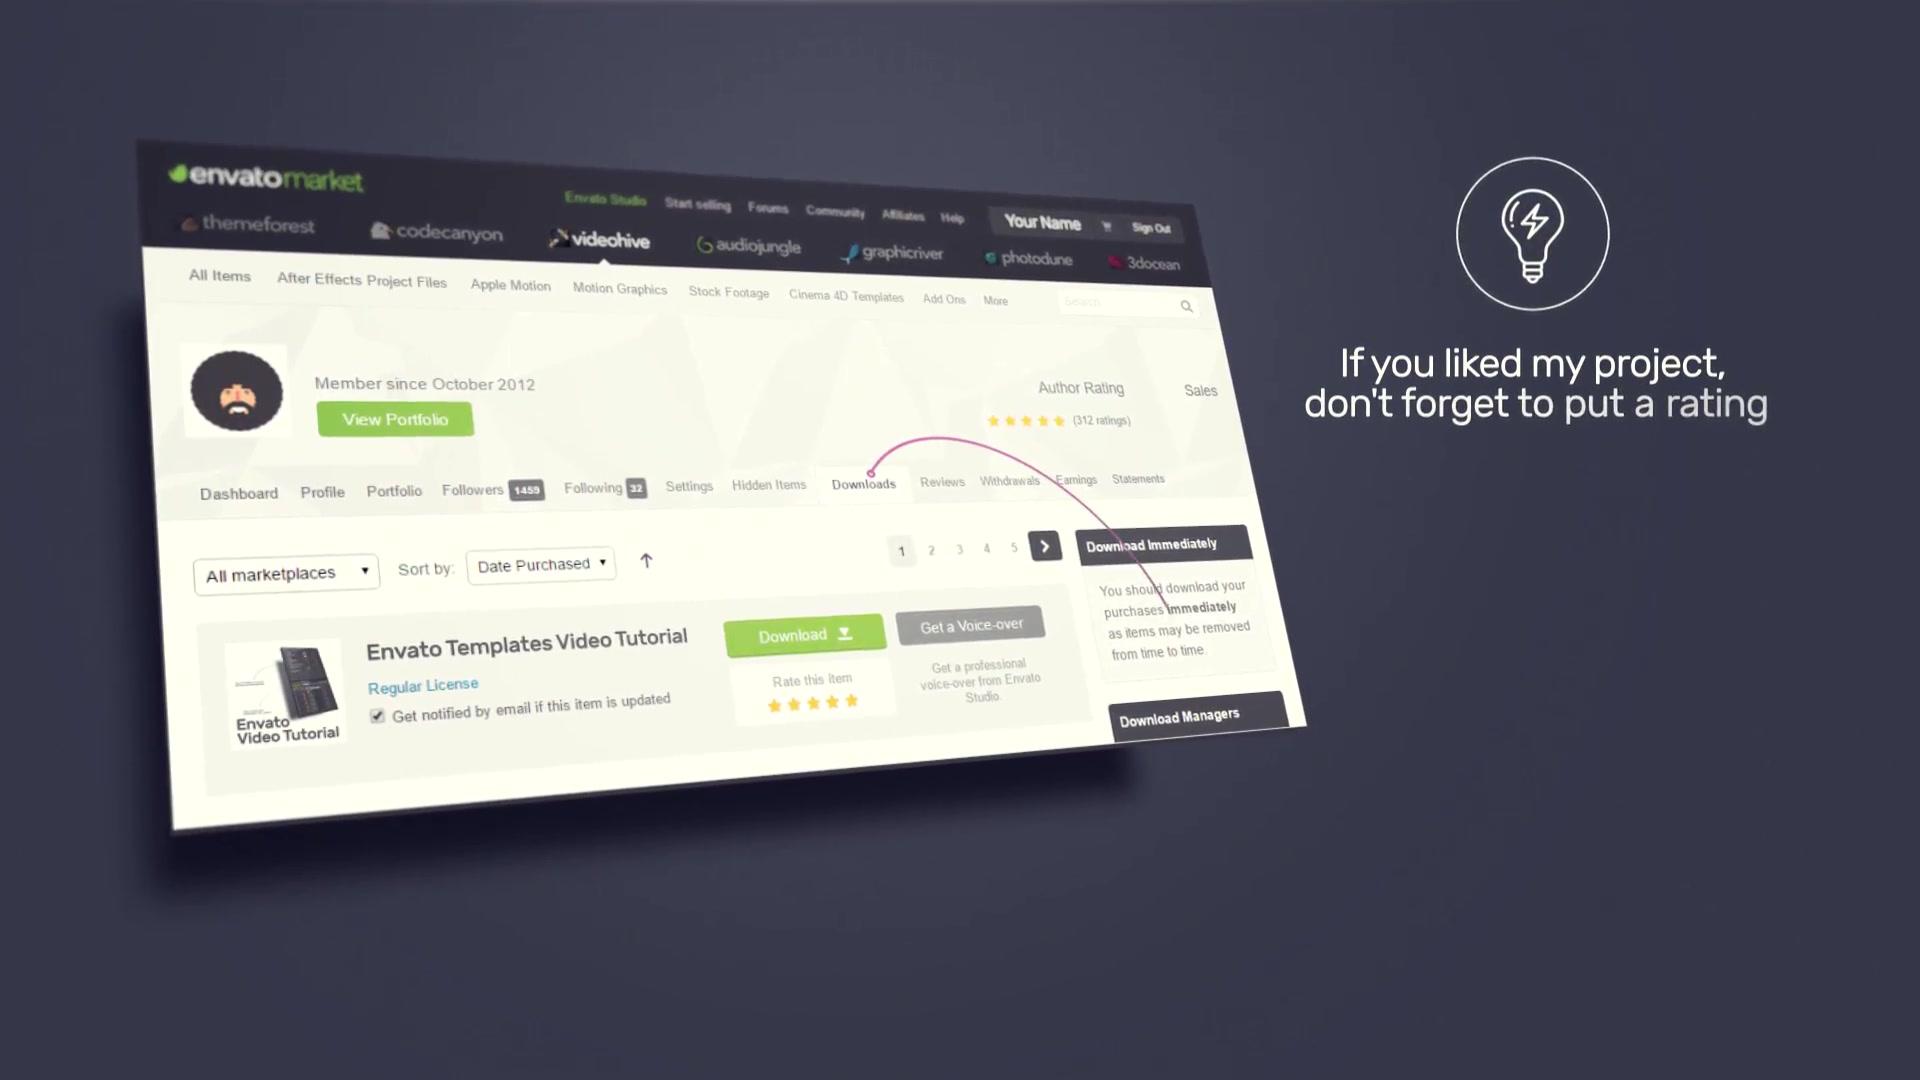Click the Download button for Envato Templates
This screenshot has width=1920, height=1080.
pos(803,634)
